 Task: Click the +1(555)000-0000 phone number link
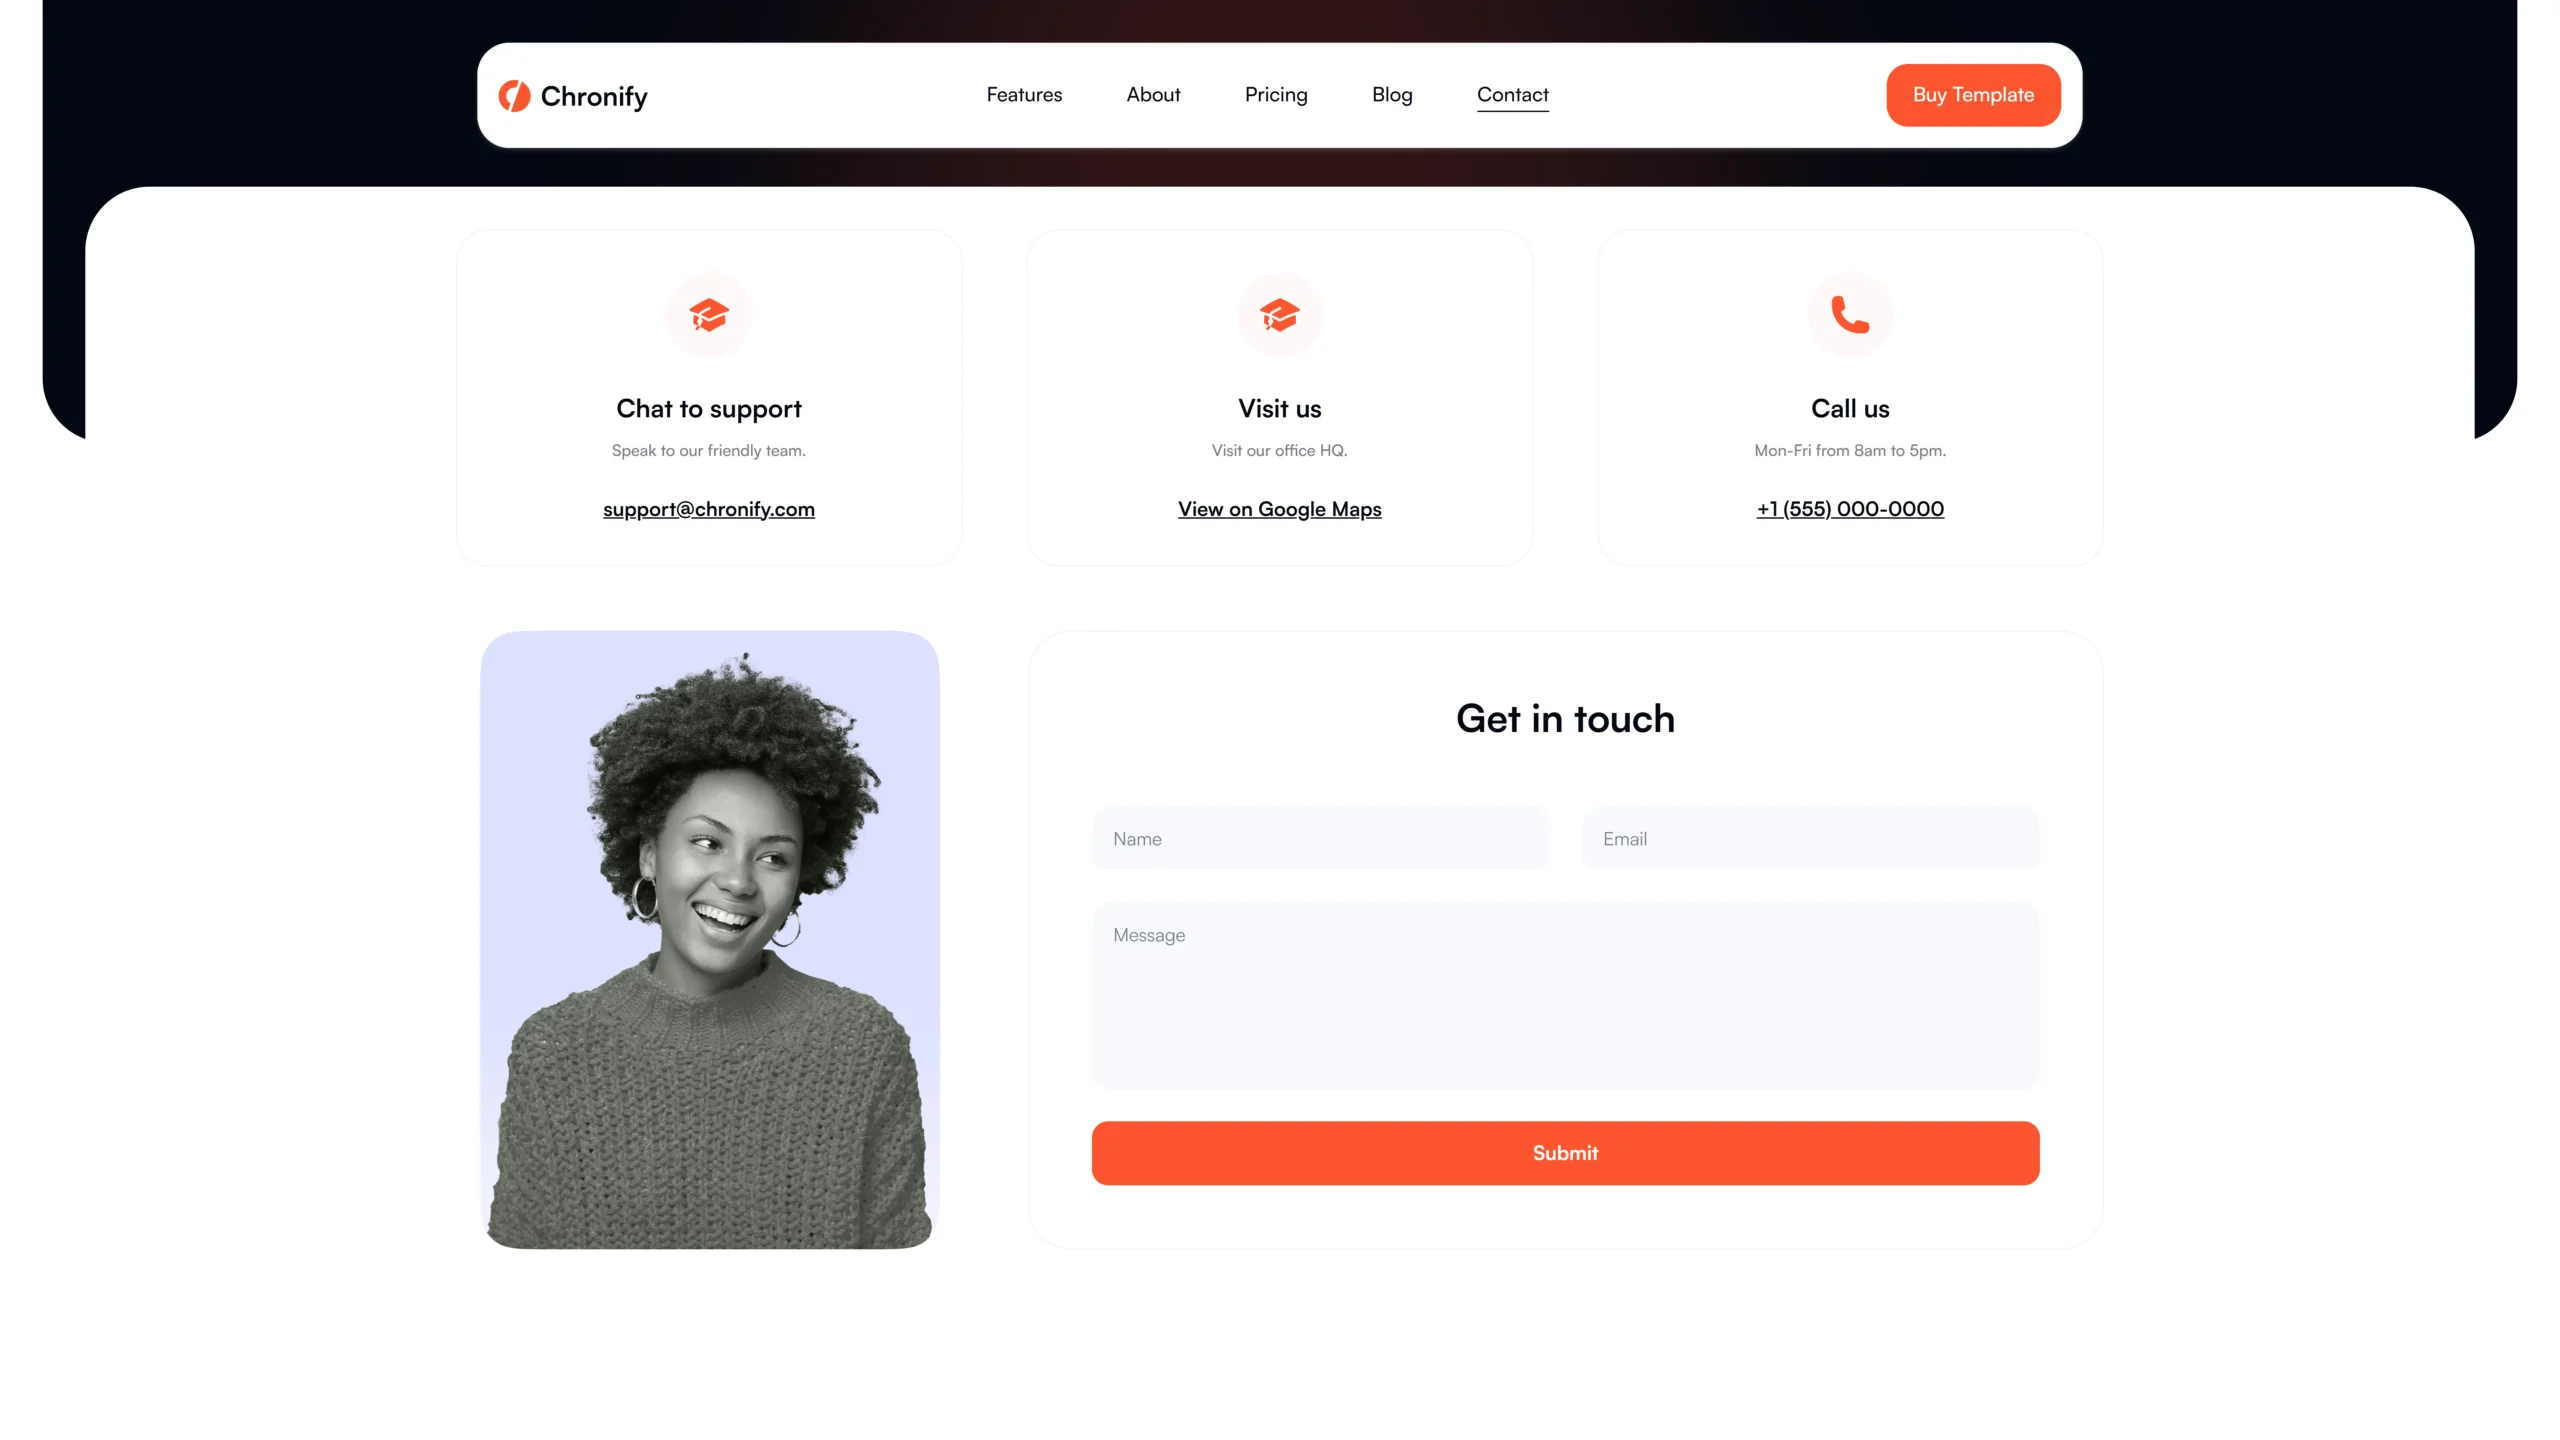coord(1850,508)
